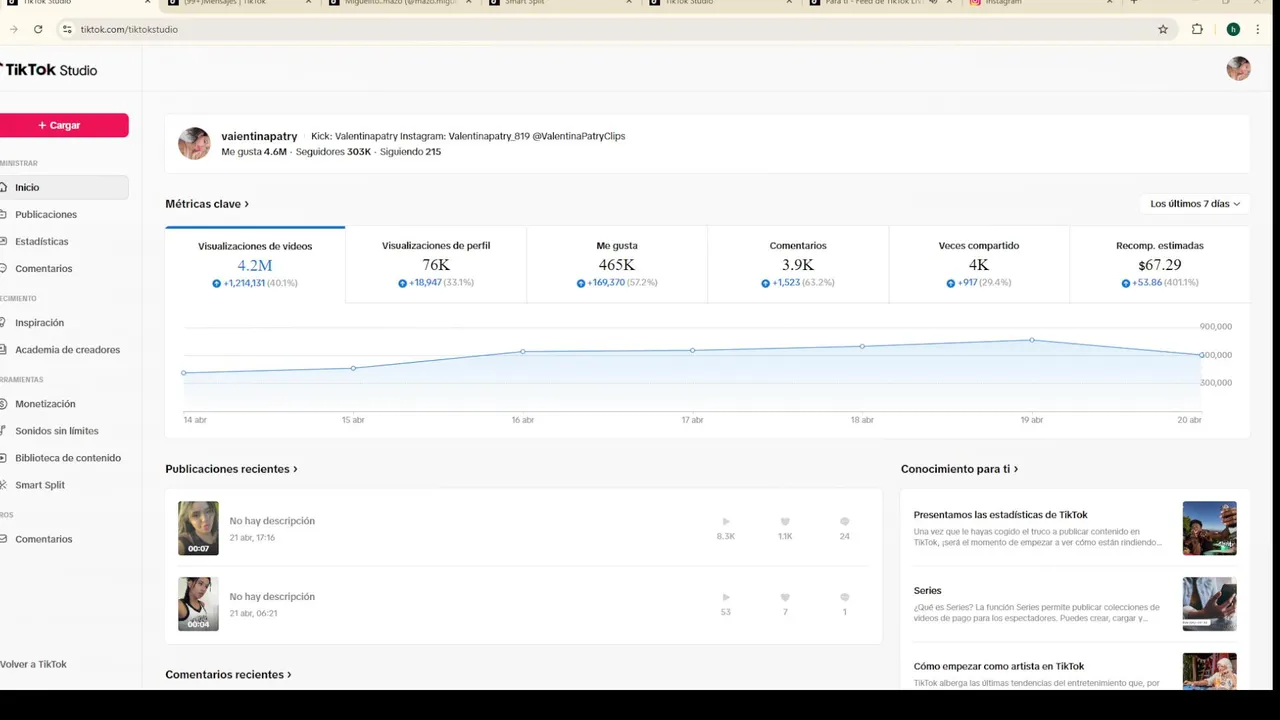Viewport: 1280px width, 720px height.
Task: Click the 14 abr chart data point
Action: [x=184, y=373]
